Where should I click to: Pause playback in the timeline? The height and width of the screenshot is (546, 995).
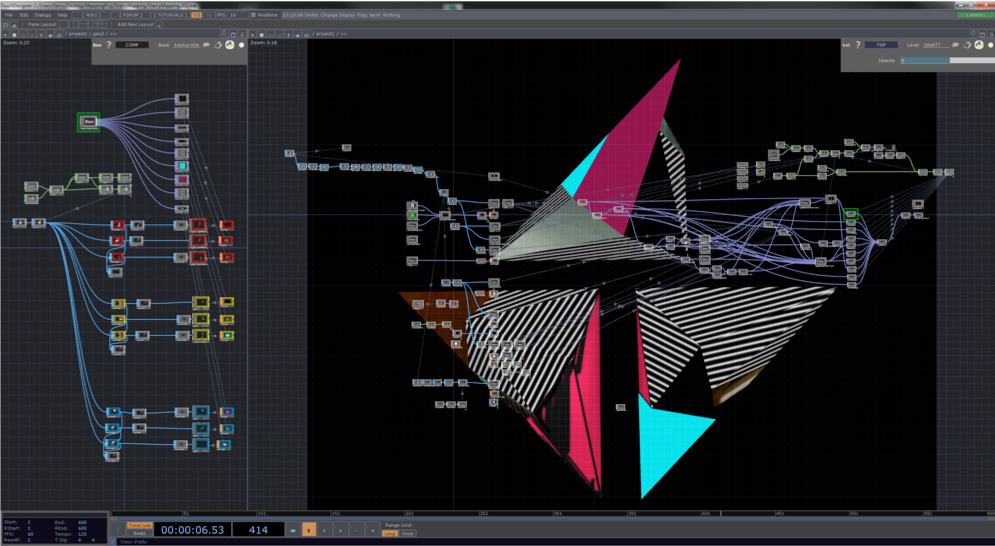(309, 530)
